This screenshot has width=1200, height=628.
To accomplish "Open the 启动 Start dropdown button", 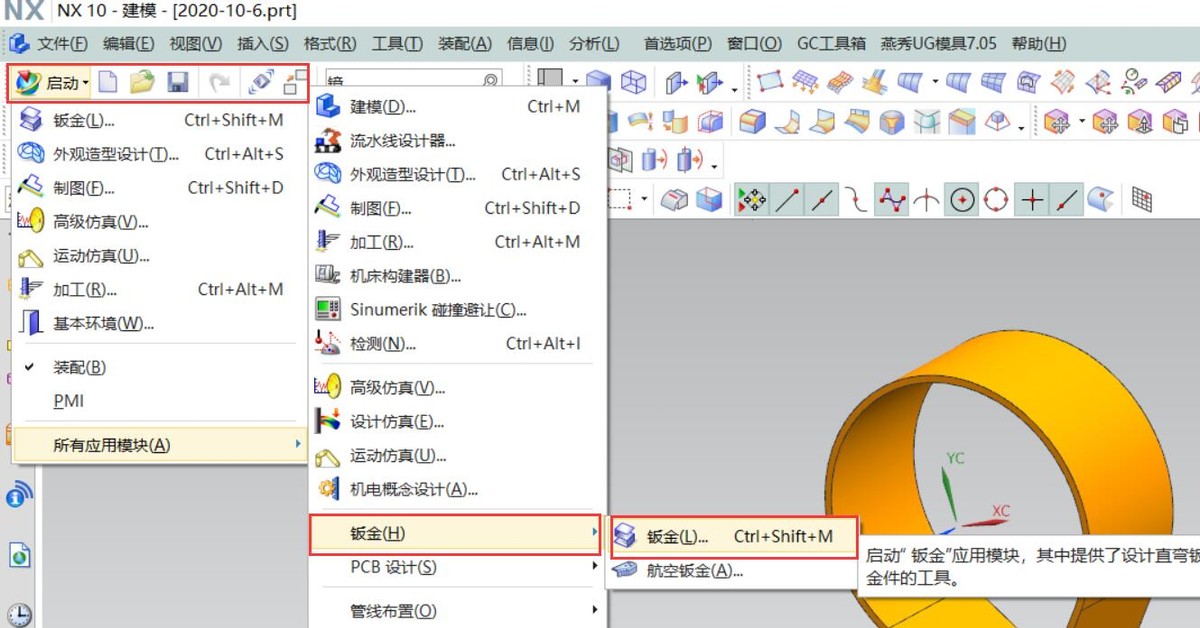I will pos(53,82).
